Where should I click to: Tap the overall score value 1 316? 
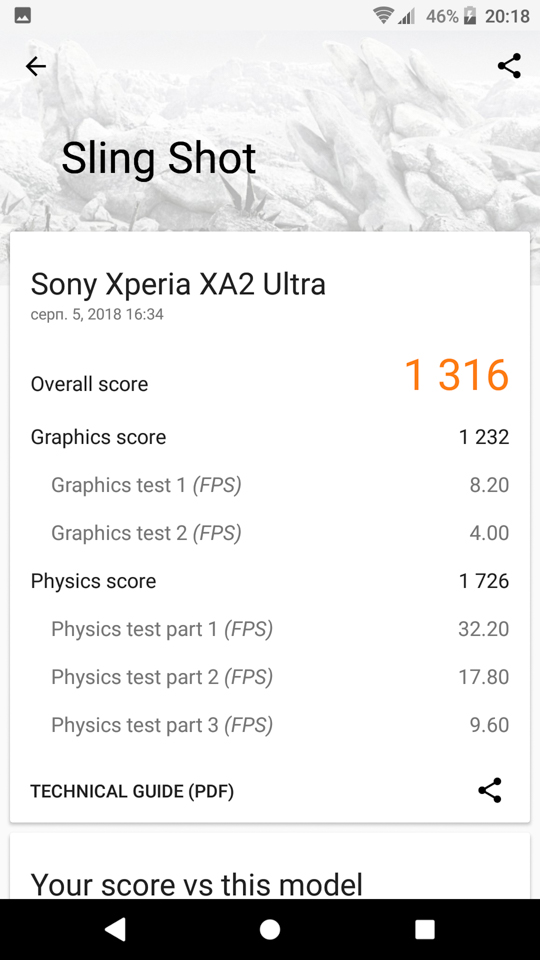click(x=457, y=375)
